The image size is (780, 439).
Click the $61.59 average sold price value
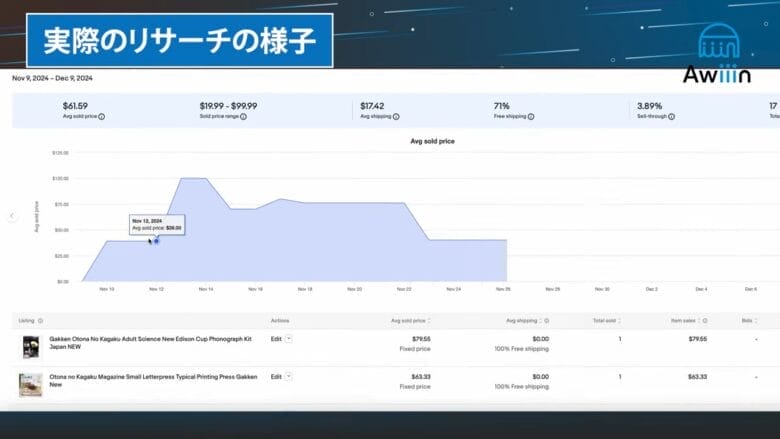point(75,106)
